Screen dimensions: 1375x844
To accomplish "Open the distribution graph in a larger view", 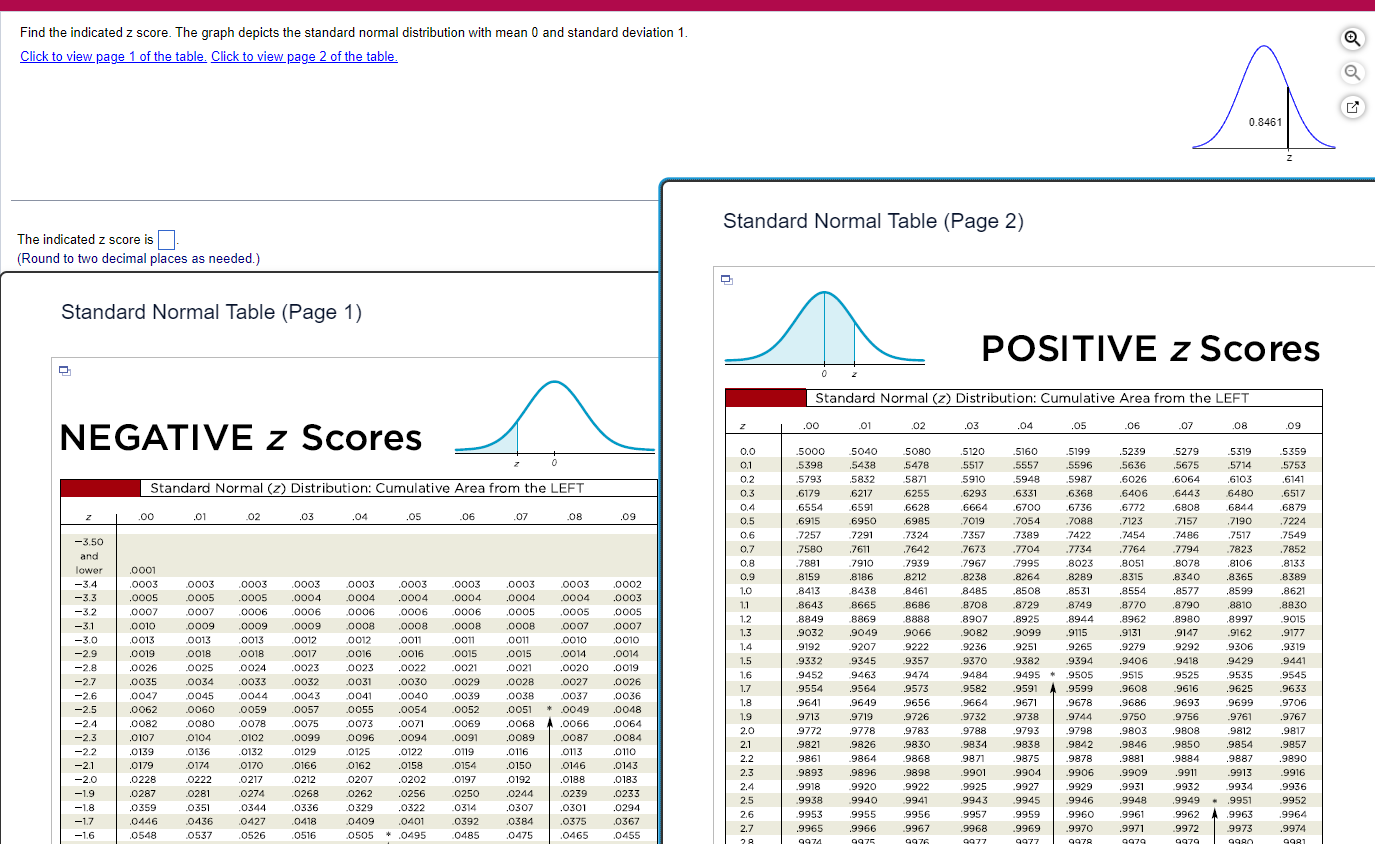I will pyautogui.click(x=1352, y=107).
